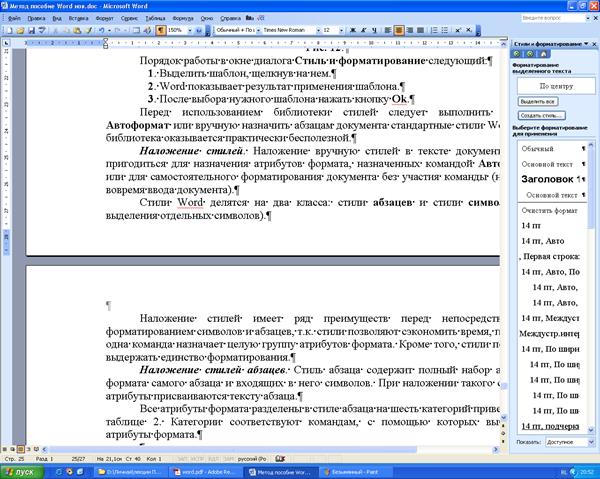
Task: Click the task pane home icon
Action: (543, 54)
